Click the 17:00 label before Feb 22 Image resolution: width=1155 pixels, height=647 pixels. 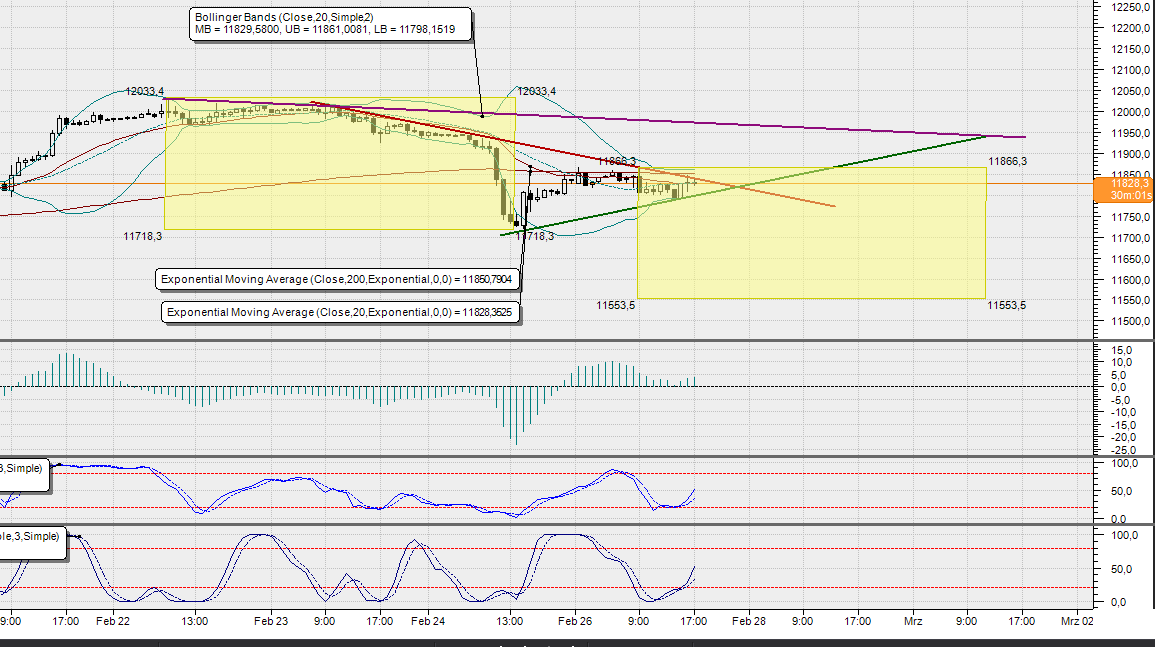point(66,621)
